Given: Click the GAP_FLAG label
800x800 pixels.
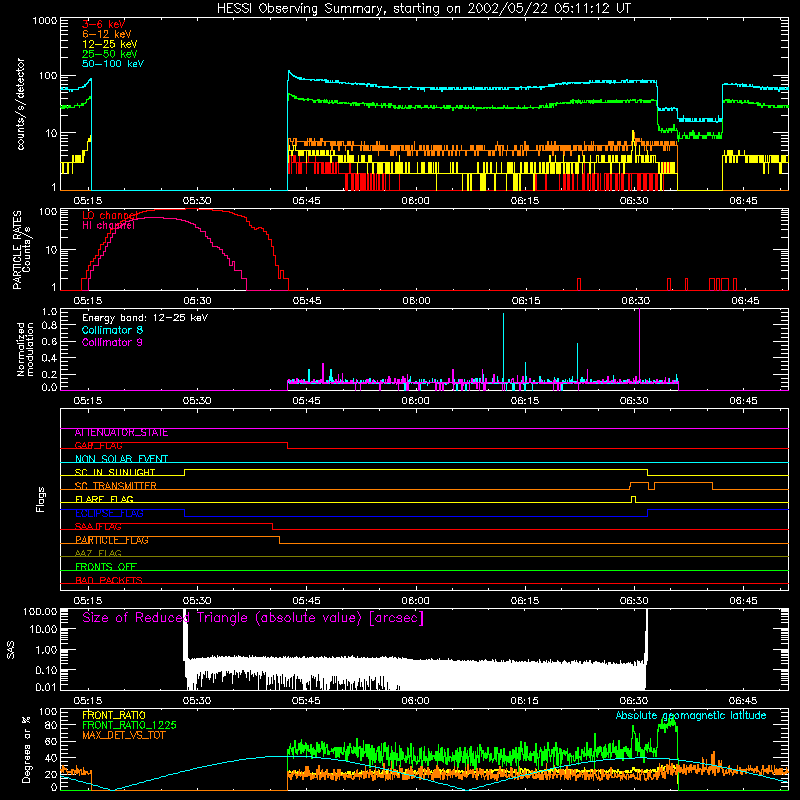Looking at the screenshot, I should 98,445.
